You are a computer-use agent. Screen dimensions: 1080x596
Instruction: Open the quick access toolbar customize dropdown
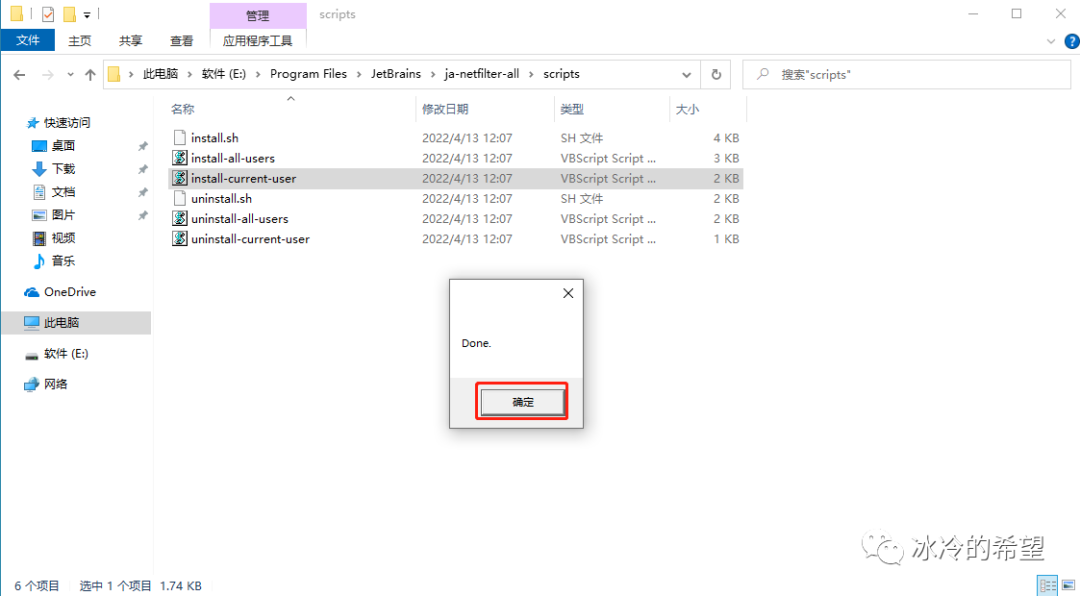87,14
